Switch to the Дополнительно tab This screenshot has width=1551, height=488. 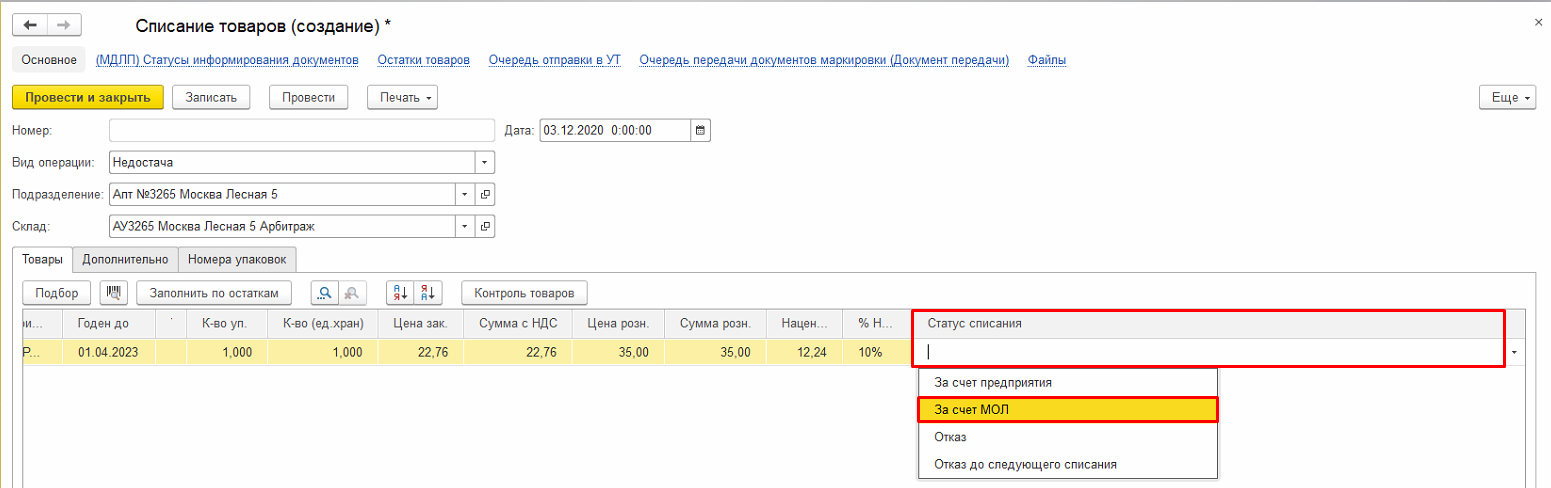pyautogui.click(x=125, y=259)
